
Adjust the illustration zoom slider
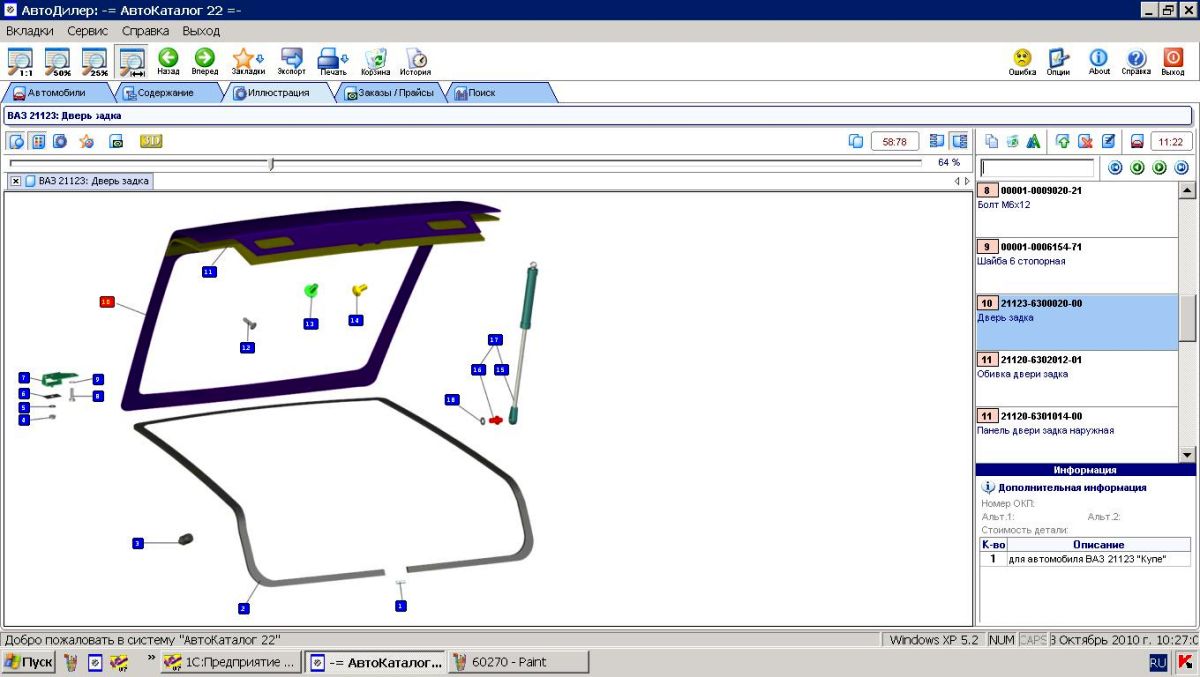tap(271, 163)
